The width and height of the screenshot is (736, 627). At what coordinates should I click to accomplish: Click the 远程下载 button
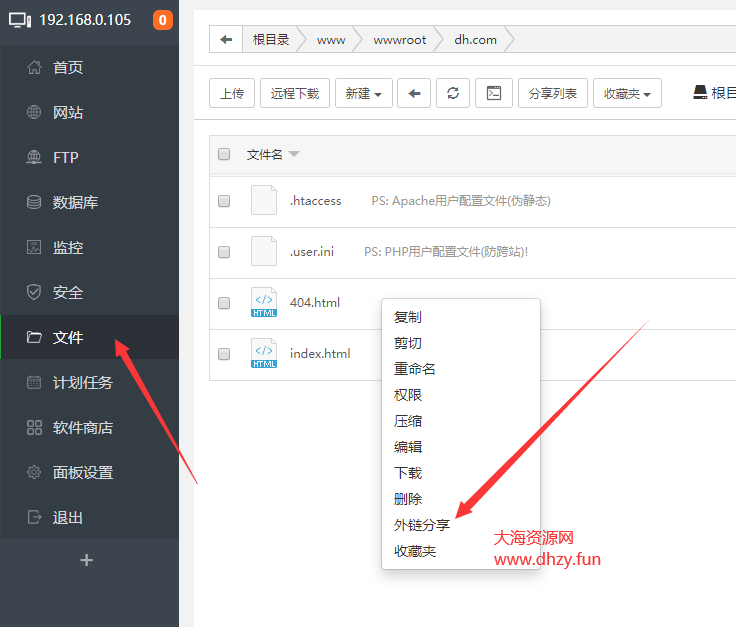pyautogui.click(x=295, y=93)
